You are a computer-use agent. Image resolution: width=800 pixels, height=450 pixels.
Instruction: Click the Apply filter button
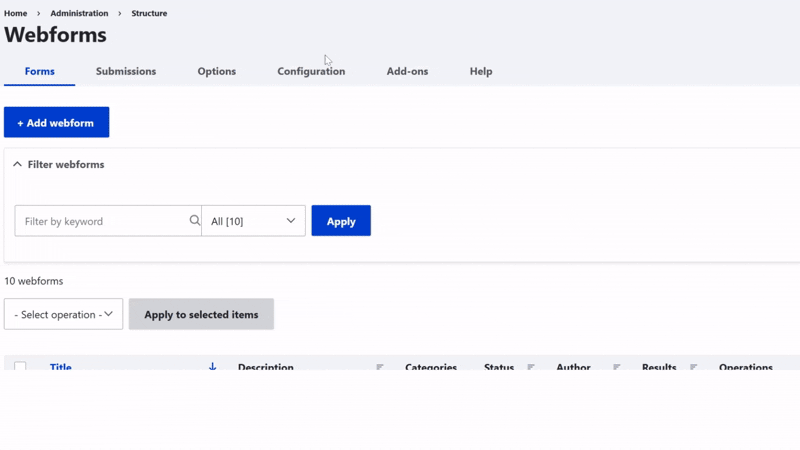341,221
